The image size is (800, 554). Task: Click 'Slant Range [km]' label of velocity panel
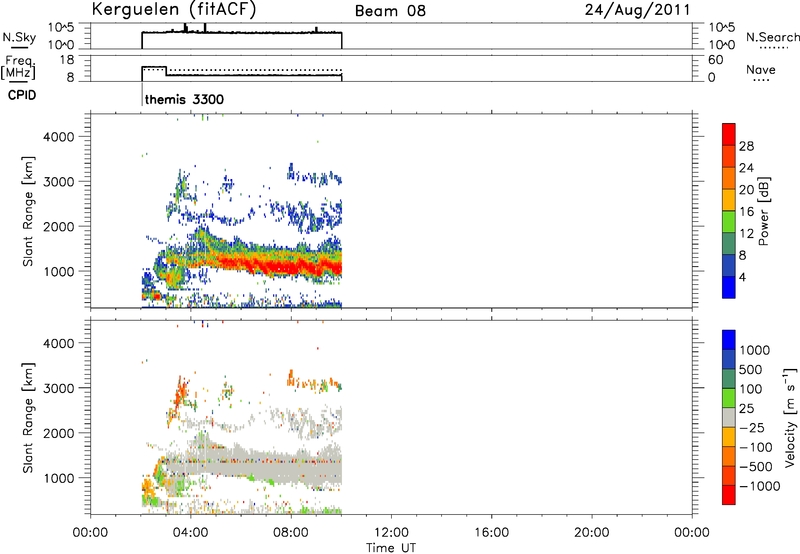coord(28,418)
